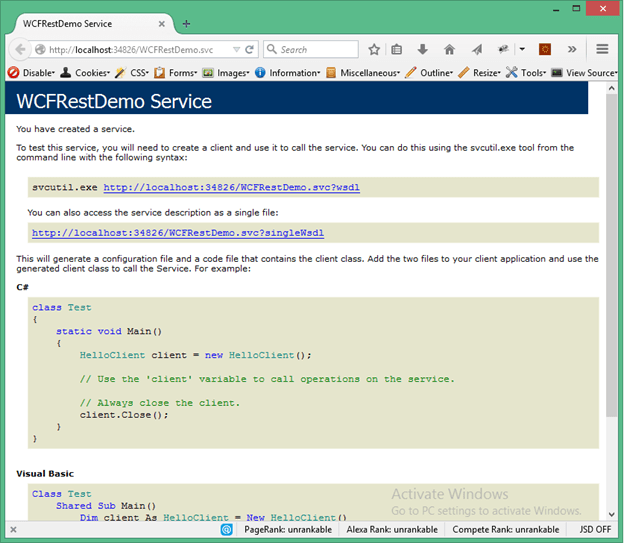
Task: Toggle the JSD OFF status button
Action: [x=595, y=529]
